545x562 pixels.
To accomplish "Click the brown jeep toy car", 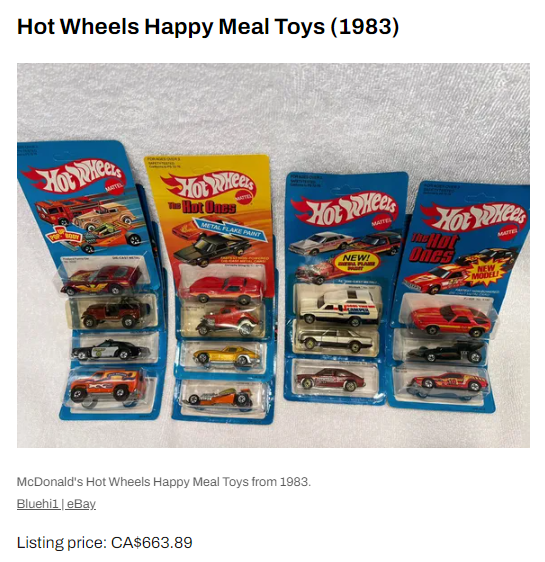I will click(115, 313).
